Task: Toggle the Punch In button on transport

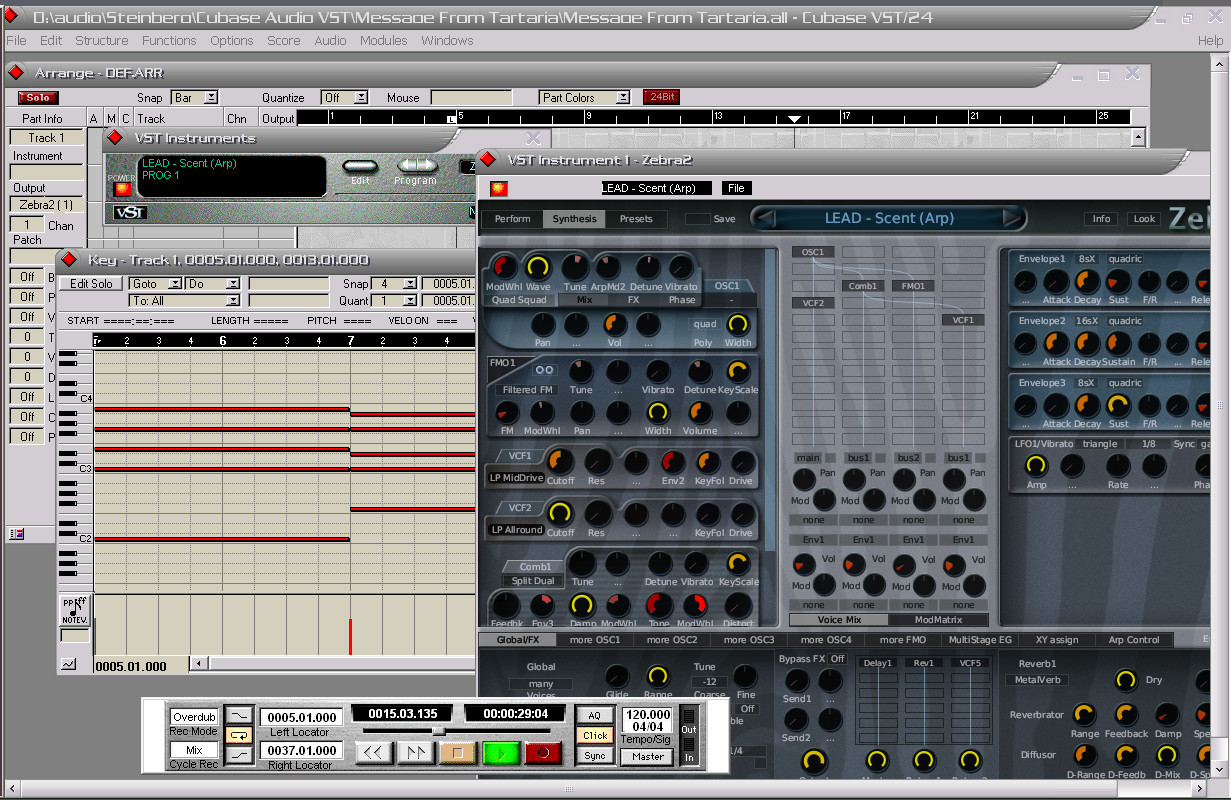Action: pyautogui.click(x=240, y=715)
